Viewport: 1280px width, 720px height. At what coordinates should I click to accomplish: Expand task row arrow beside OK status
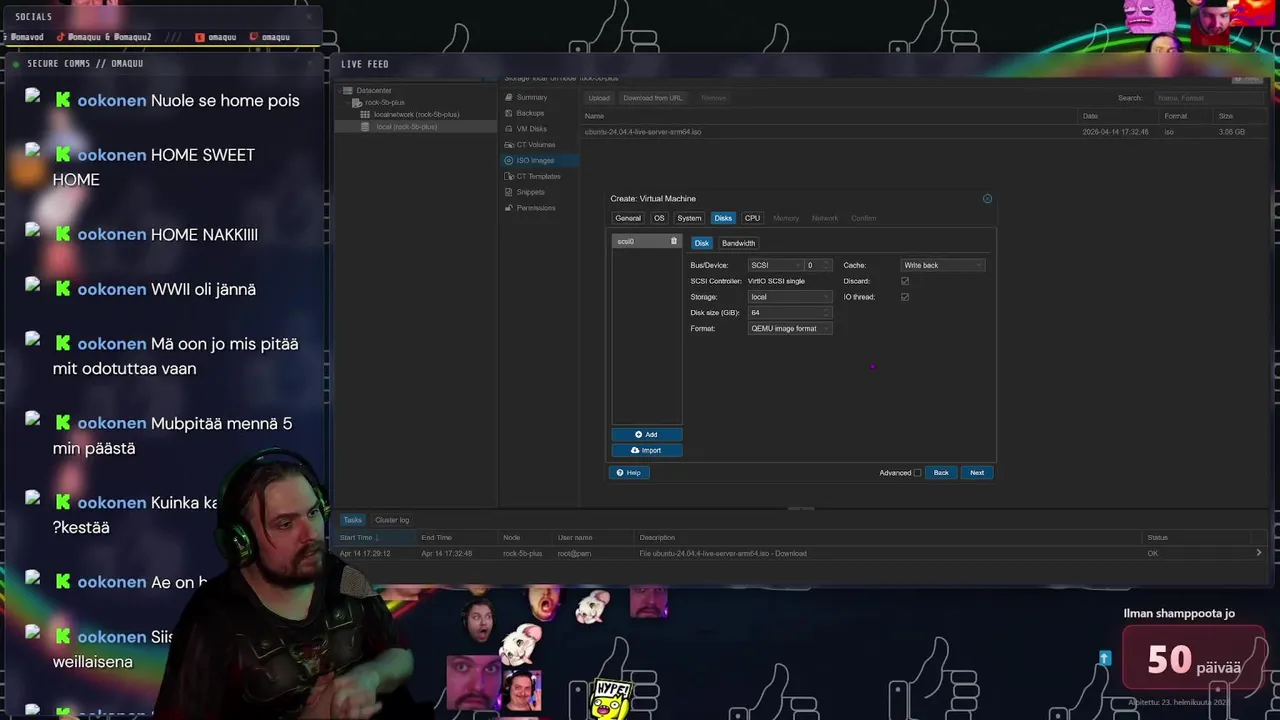pyautogui.click(x=1259, y=553)
